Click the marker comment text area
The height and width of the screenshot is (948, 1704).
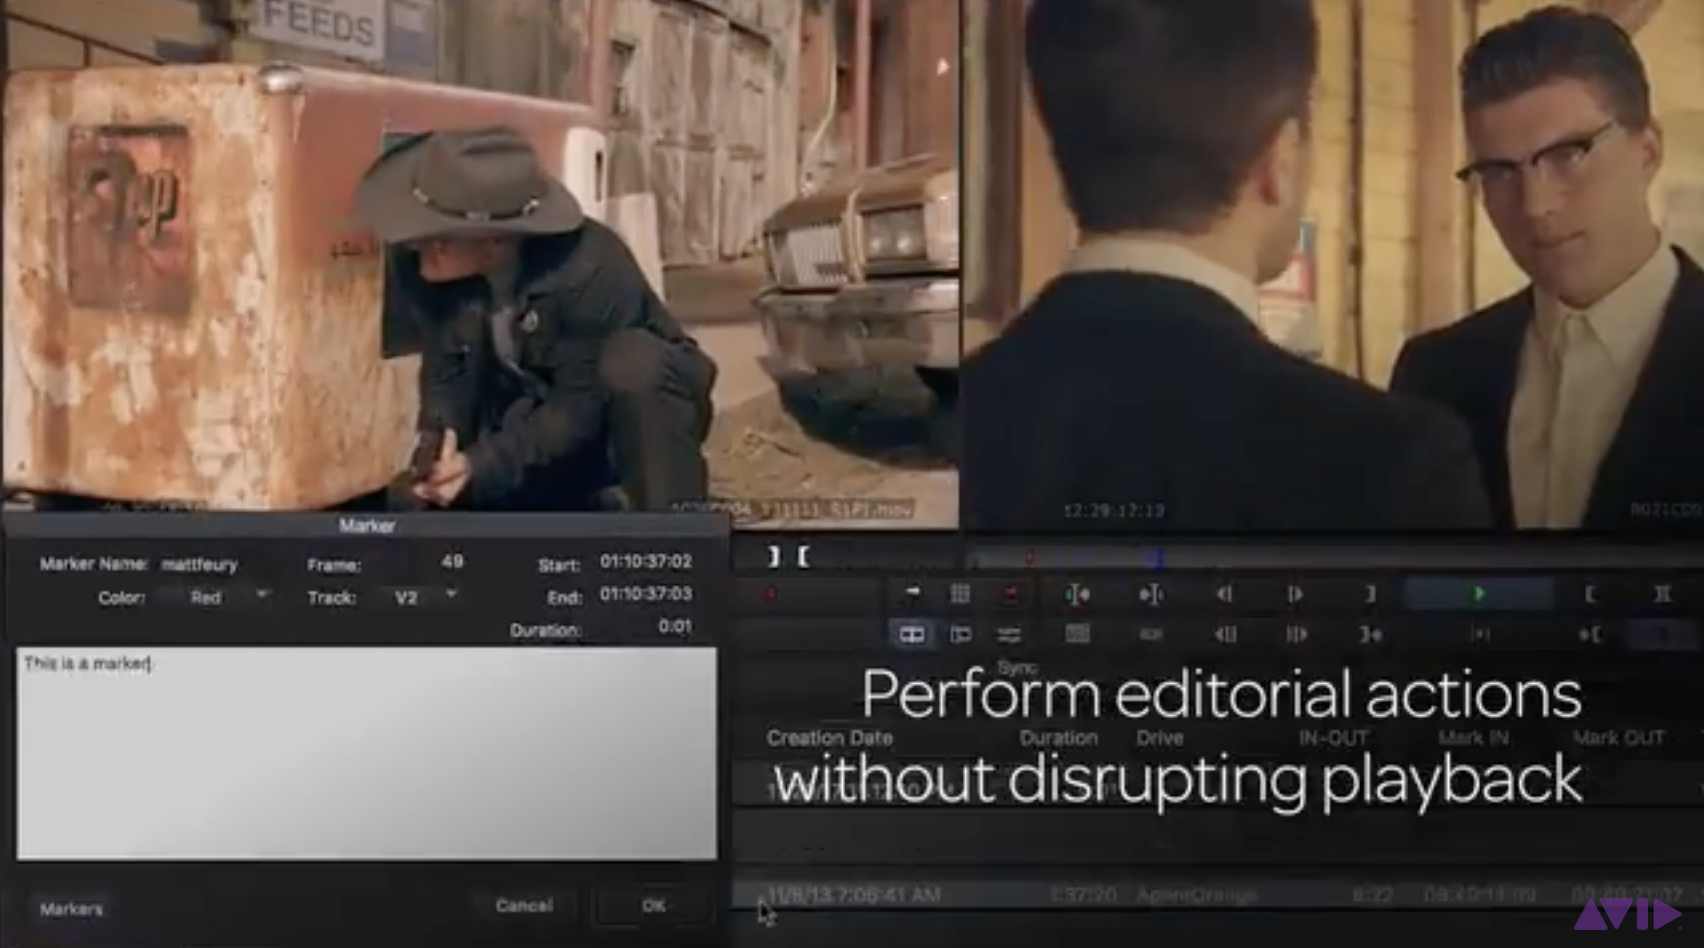pyautogui.click(x=366, y=753)
